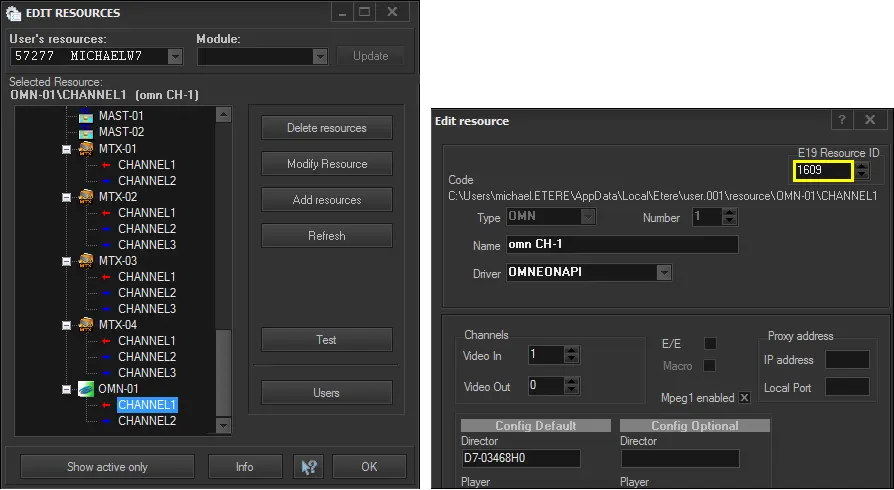
Task: Click the MAST-02 device icon
Action: tap(85, 132)
